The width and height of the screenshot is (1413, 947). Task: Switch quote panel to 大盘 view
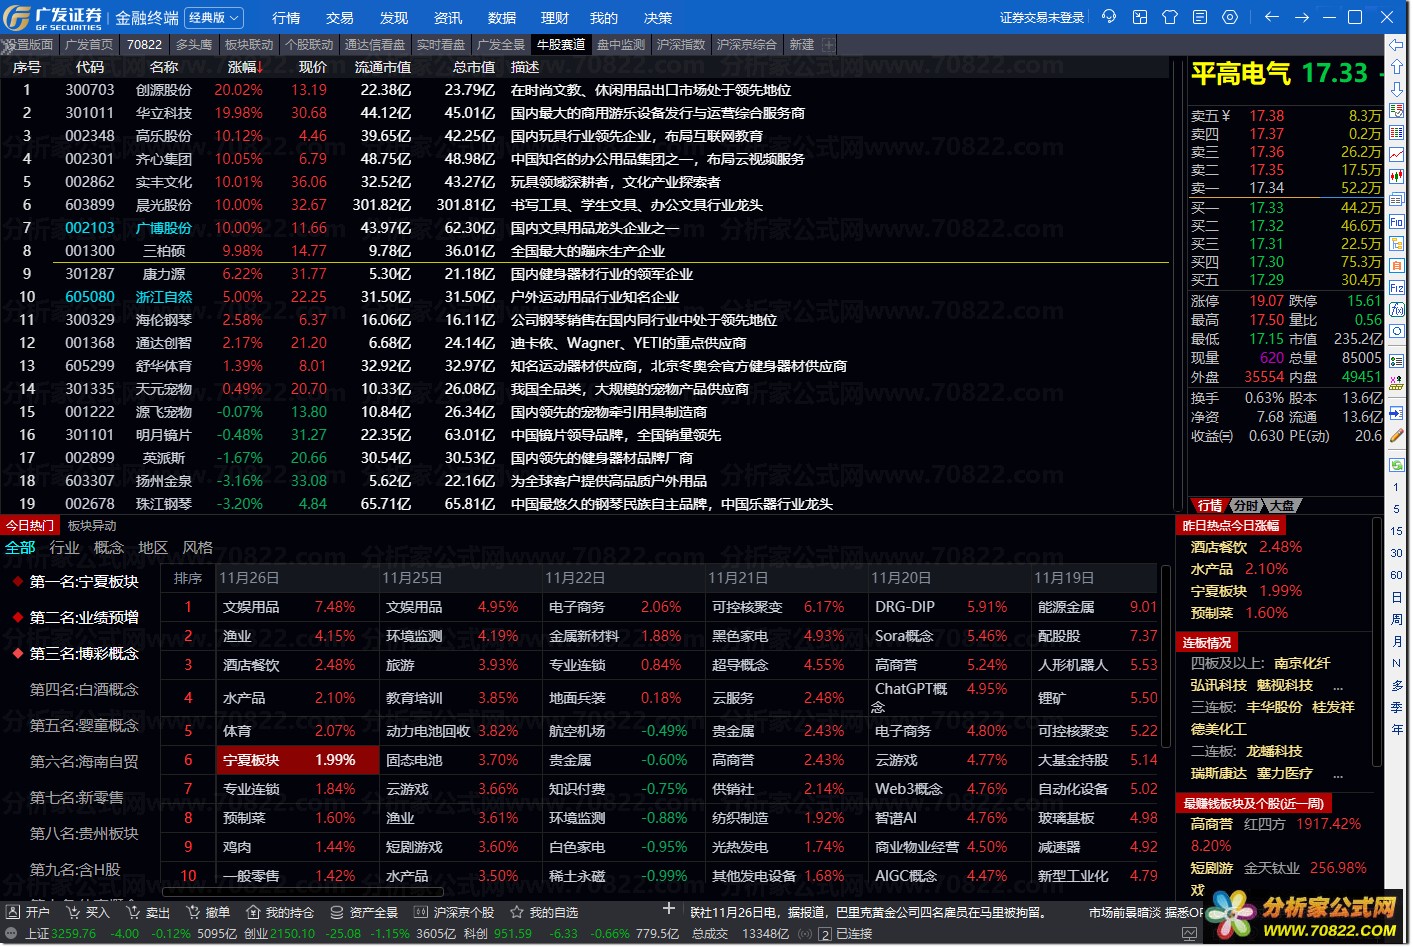click(x=1282, y=505)
